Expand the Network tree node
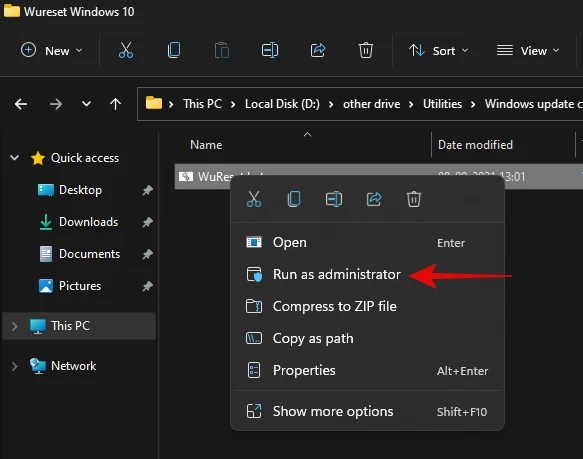The height and width of the screenshot is (459, 583). pos(15,366)
